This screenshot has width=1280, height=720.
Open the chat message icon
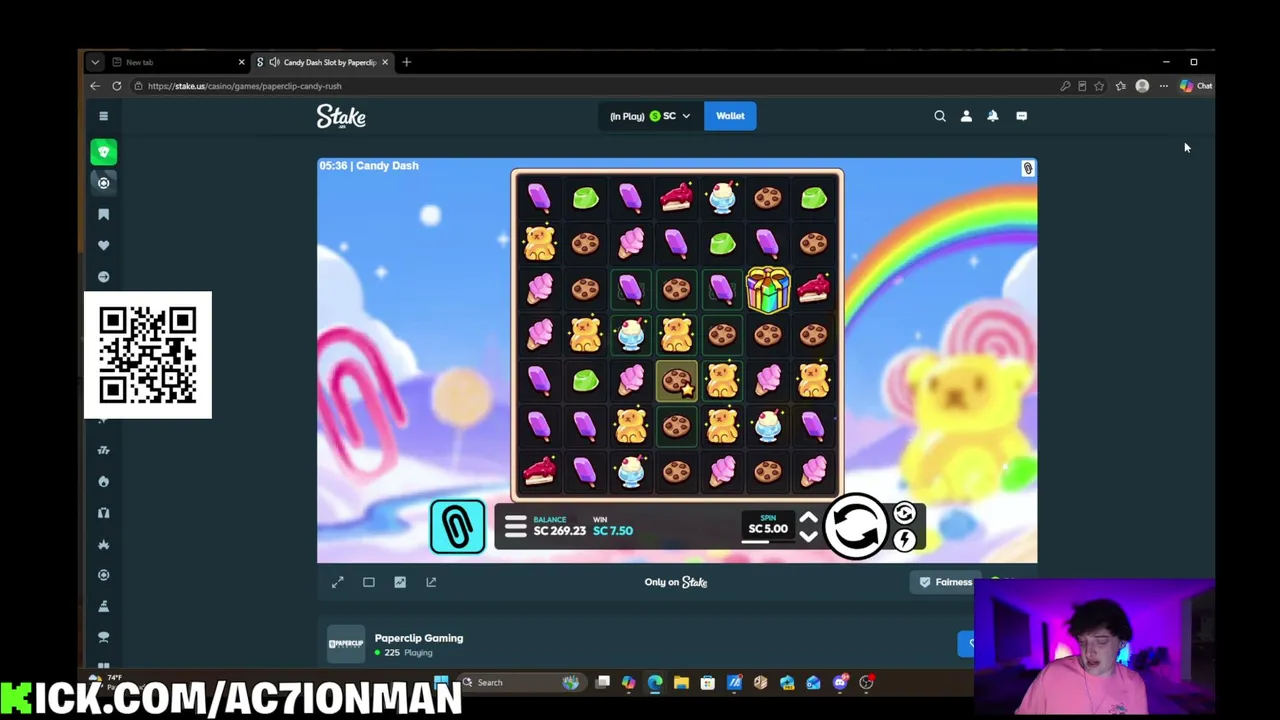(x=1021, y=116)
